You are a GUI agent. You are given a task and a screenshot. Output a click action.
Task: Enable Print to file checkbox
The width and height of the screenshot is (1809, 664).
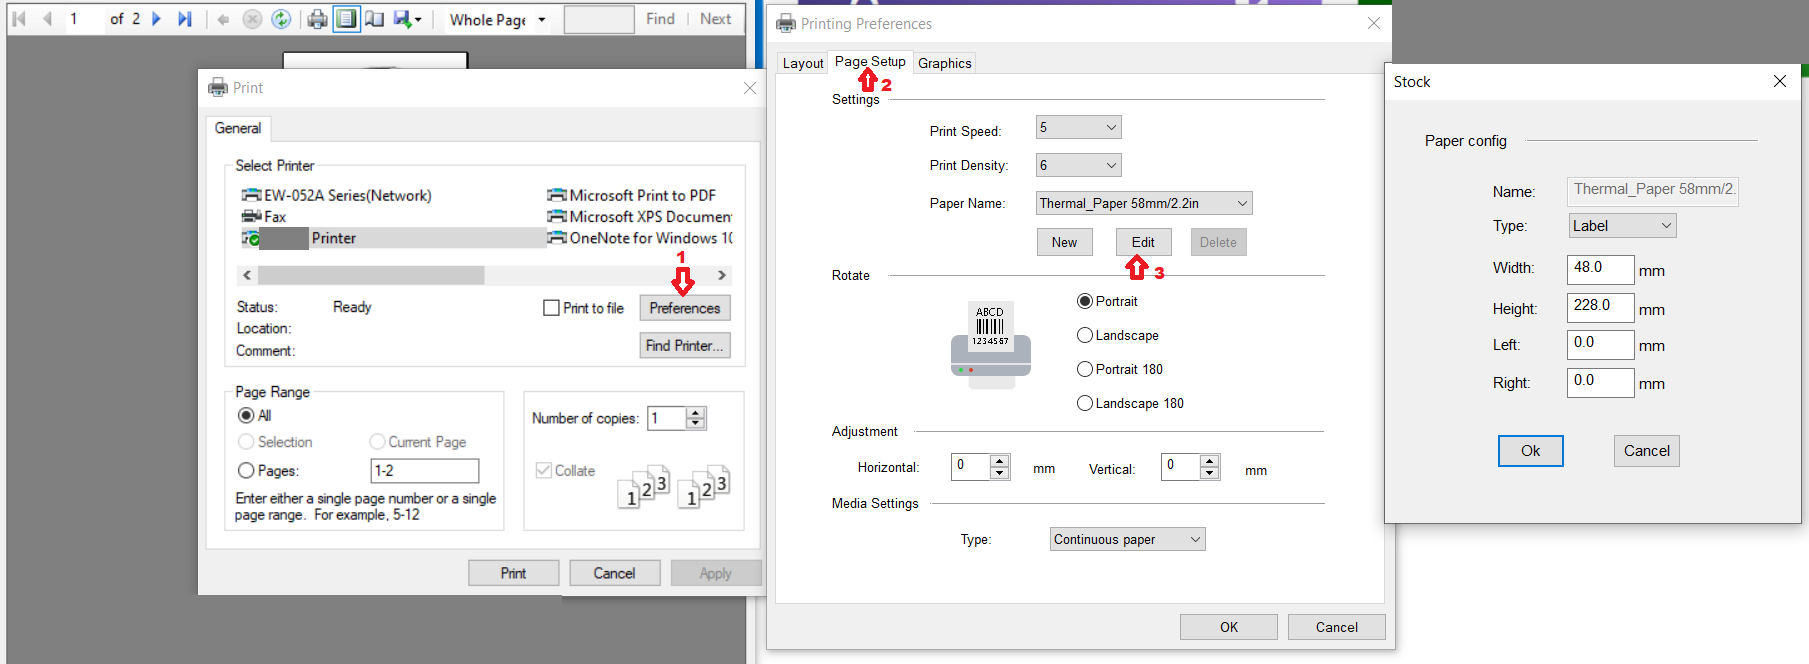(551, 308)
